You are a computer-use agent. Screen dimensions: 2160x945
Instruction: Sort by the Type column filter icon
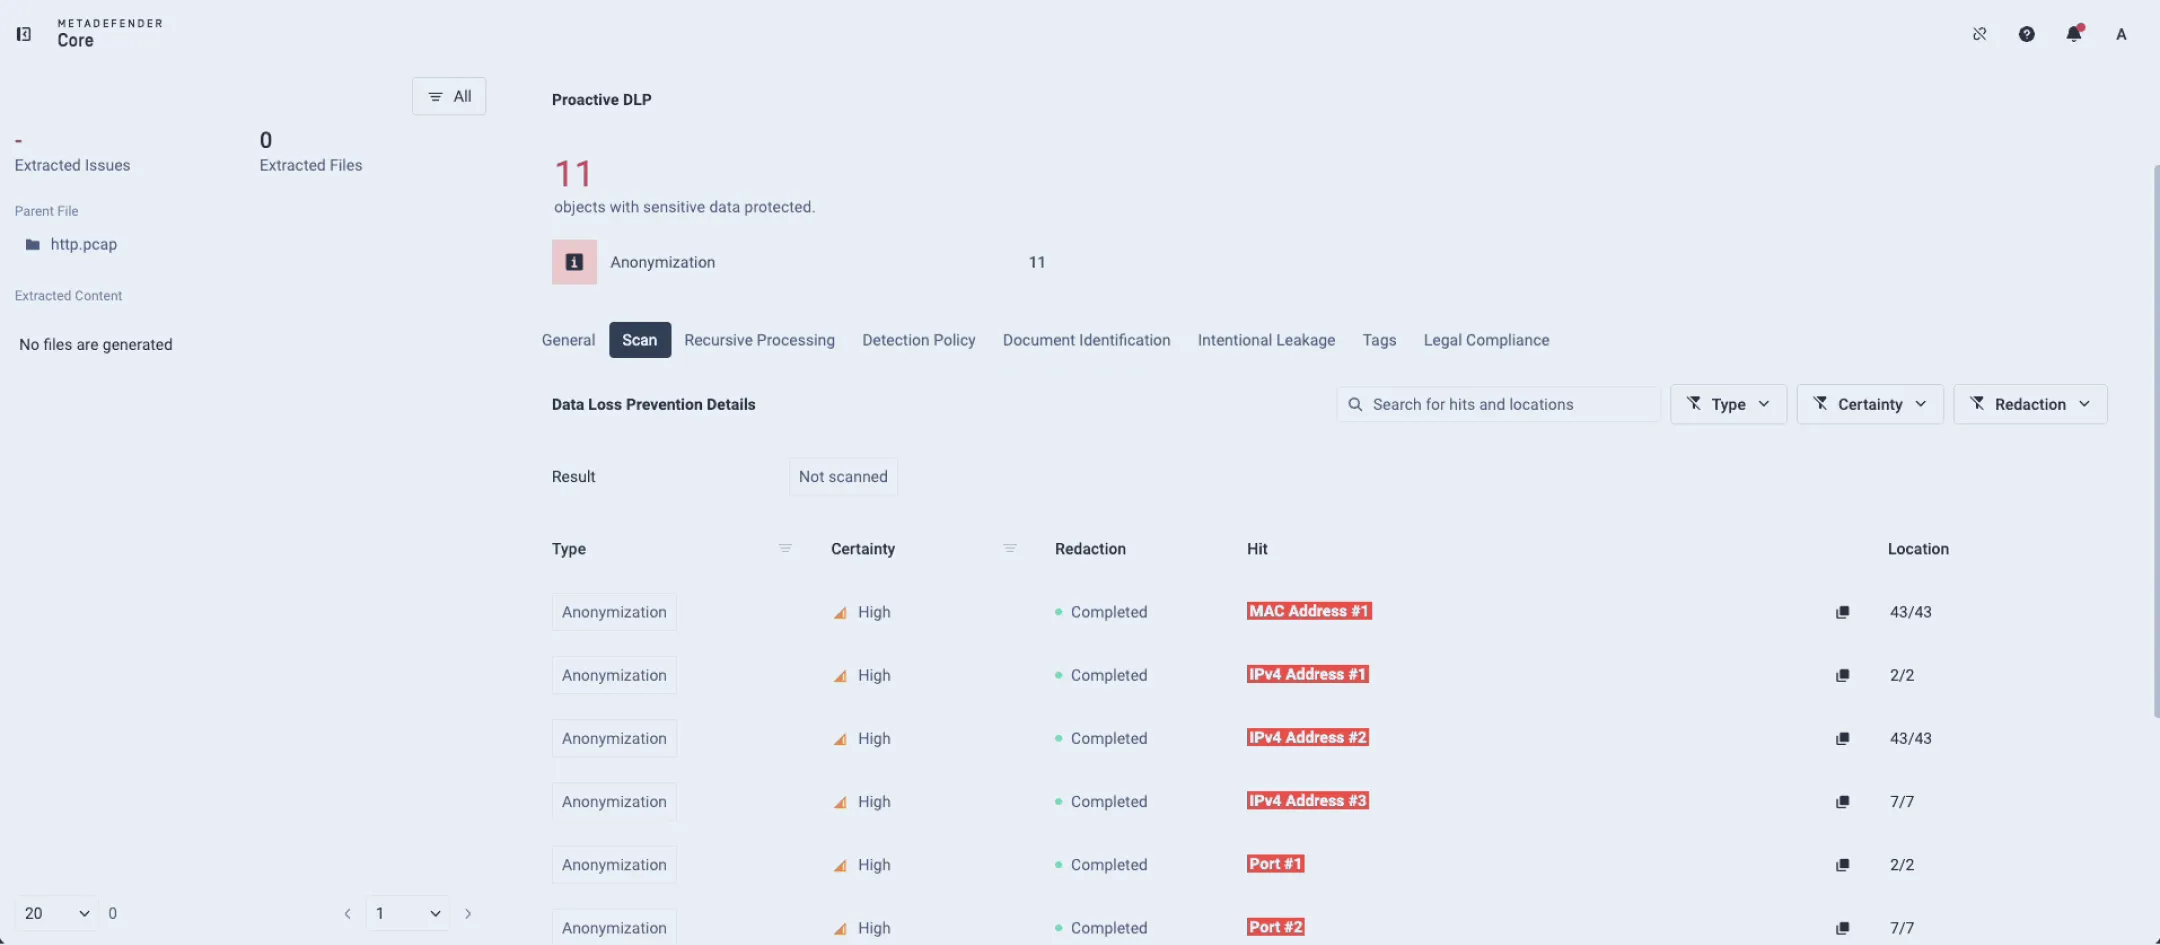pyautogui.click(x=785, y=548)
